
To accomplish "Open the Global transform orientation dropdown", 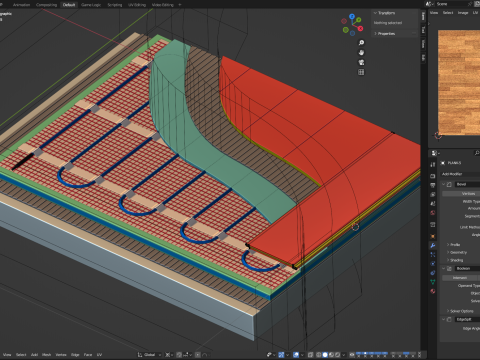I will coord(149,355).
